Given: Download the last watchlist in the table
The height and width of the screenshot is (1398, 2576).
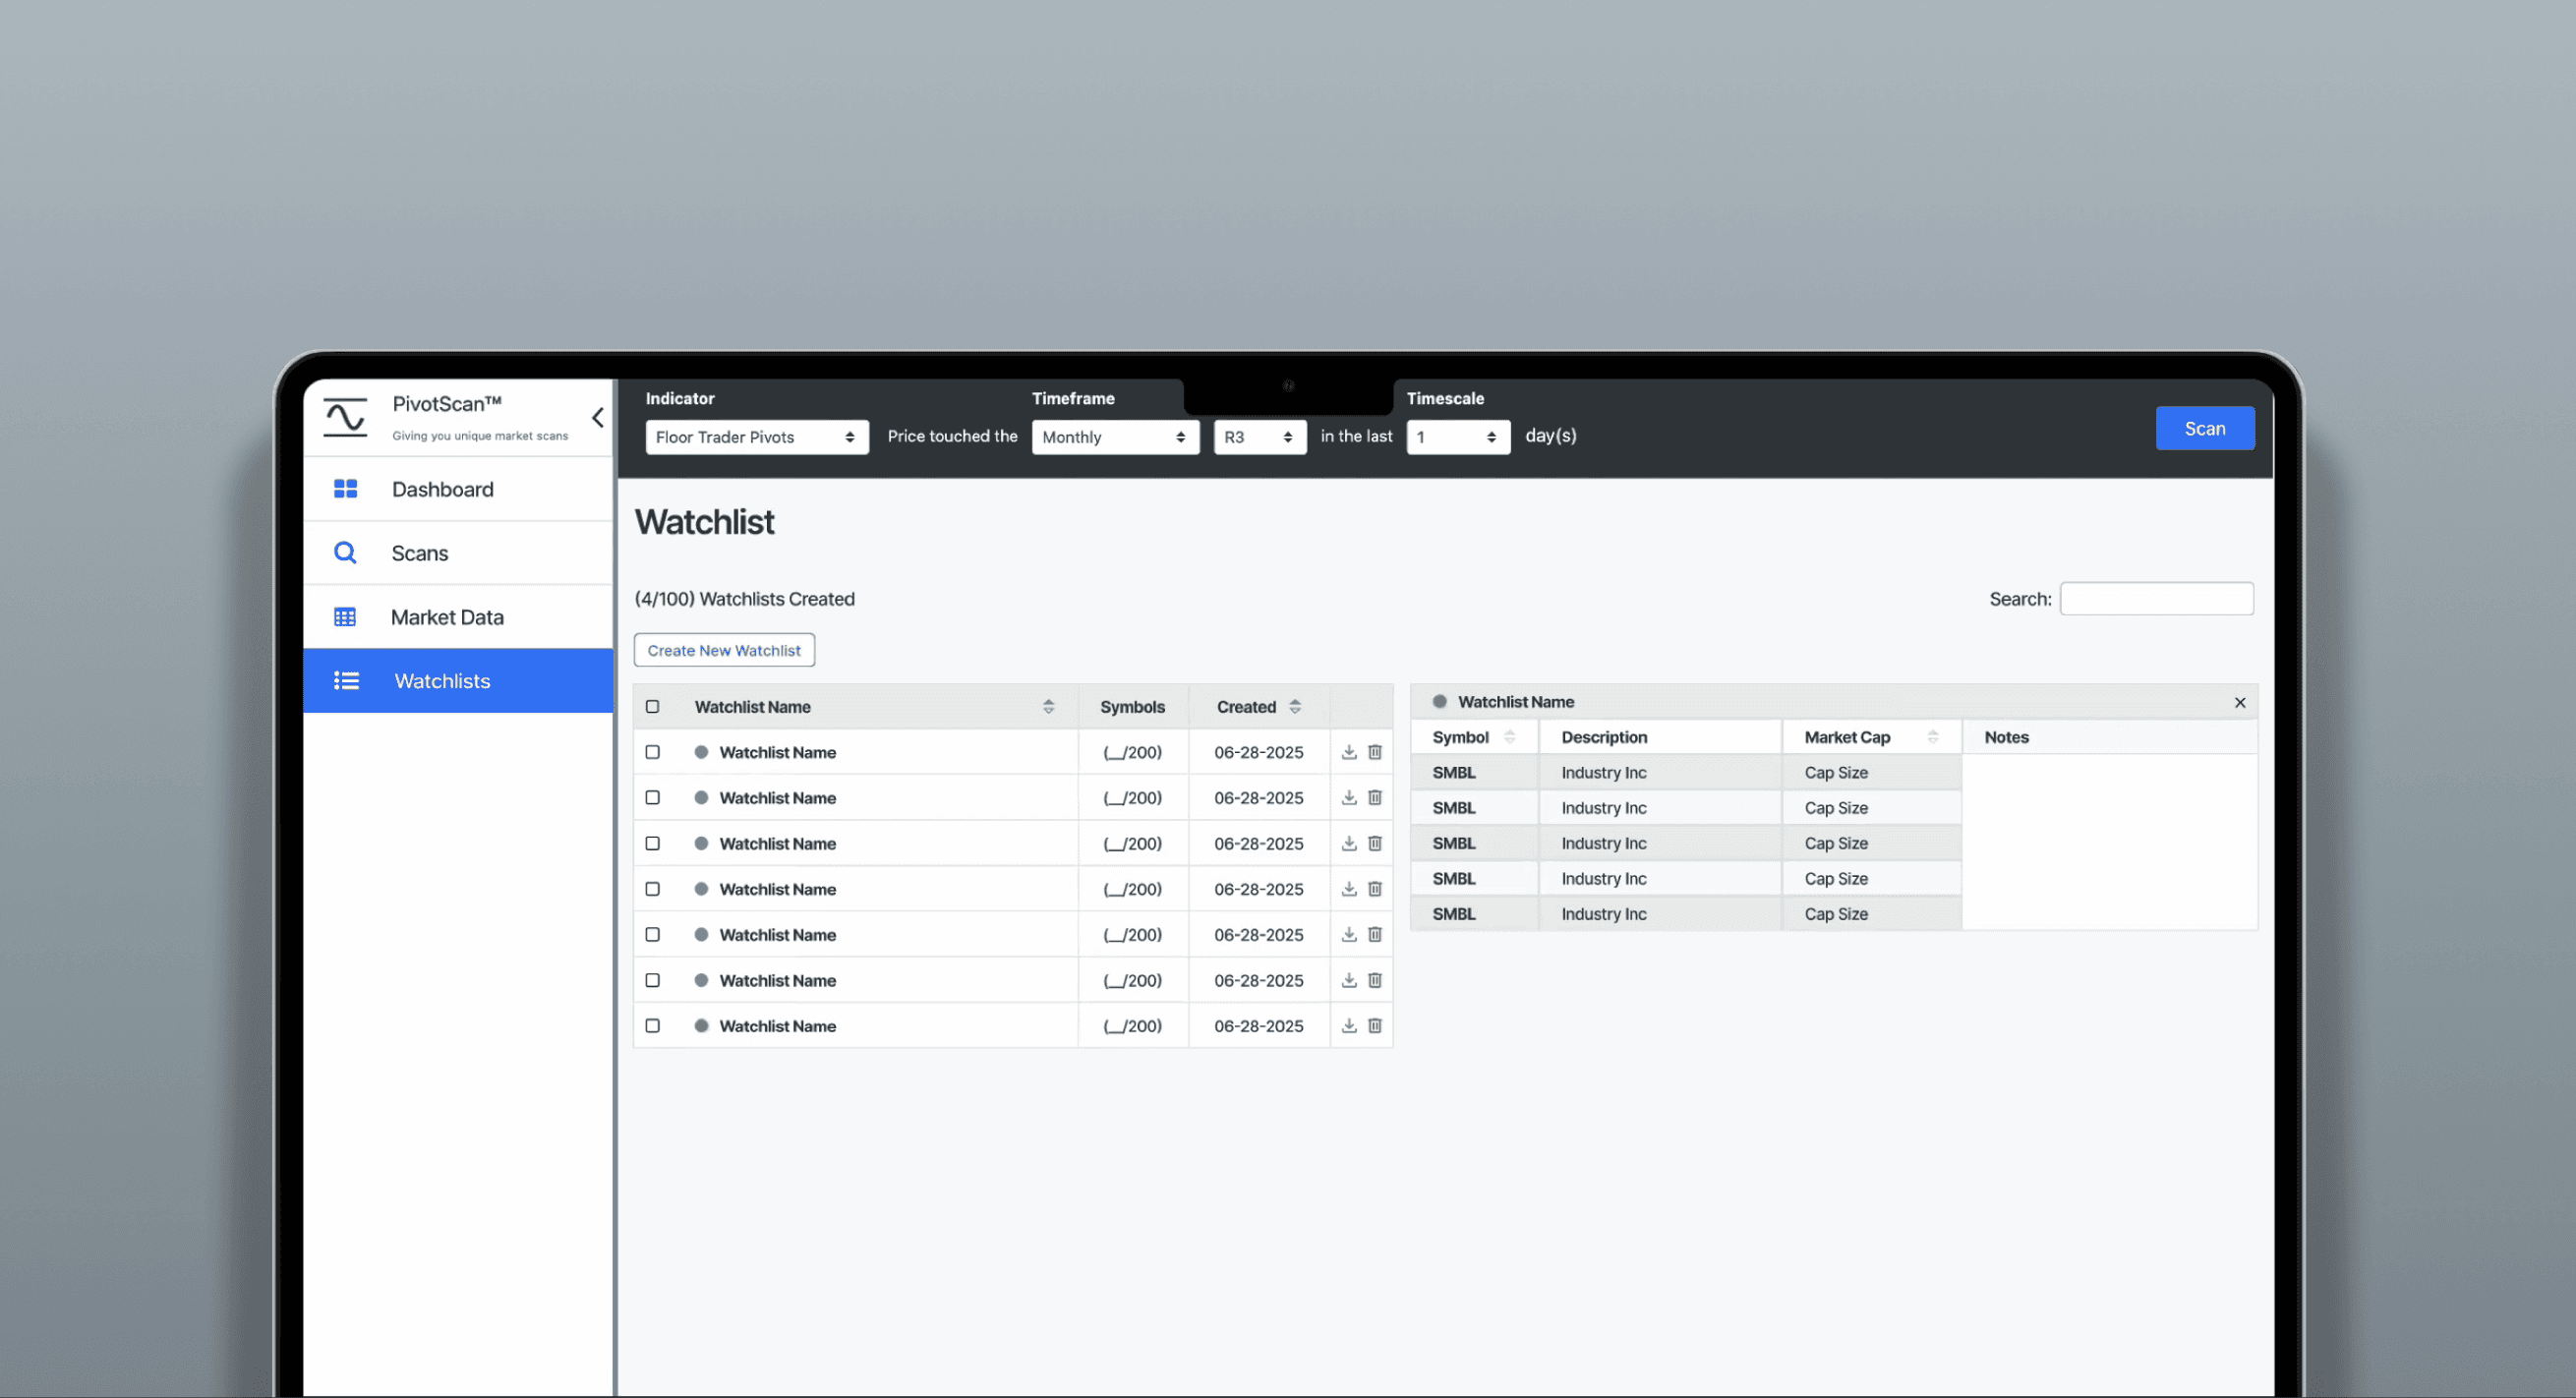Looking at the screenshot, I should 1349,1026.
